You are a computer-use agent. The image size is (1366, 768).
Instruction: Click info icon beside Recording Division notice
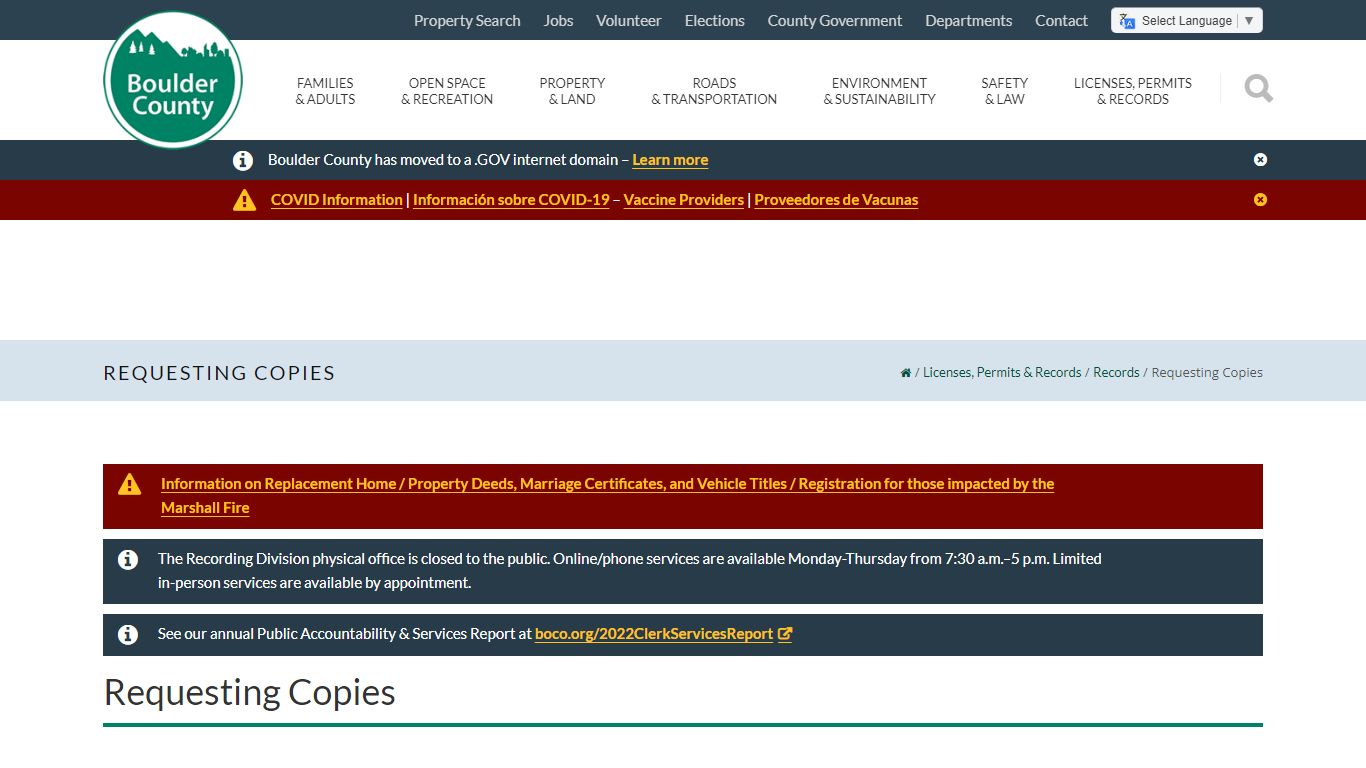[x=128, y=560]
